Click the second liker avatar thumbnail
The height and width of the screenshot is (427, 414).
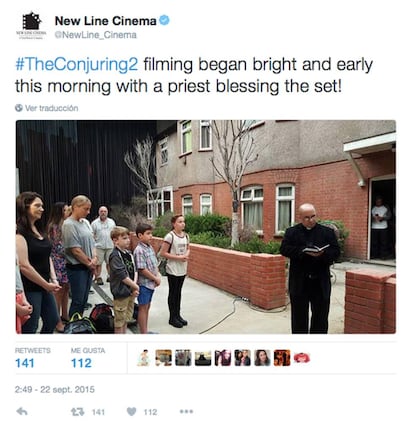point(164,358)
